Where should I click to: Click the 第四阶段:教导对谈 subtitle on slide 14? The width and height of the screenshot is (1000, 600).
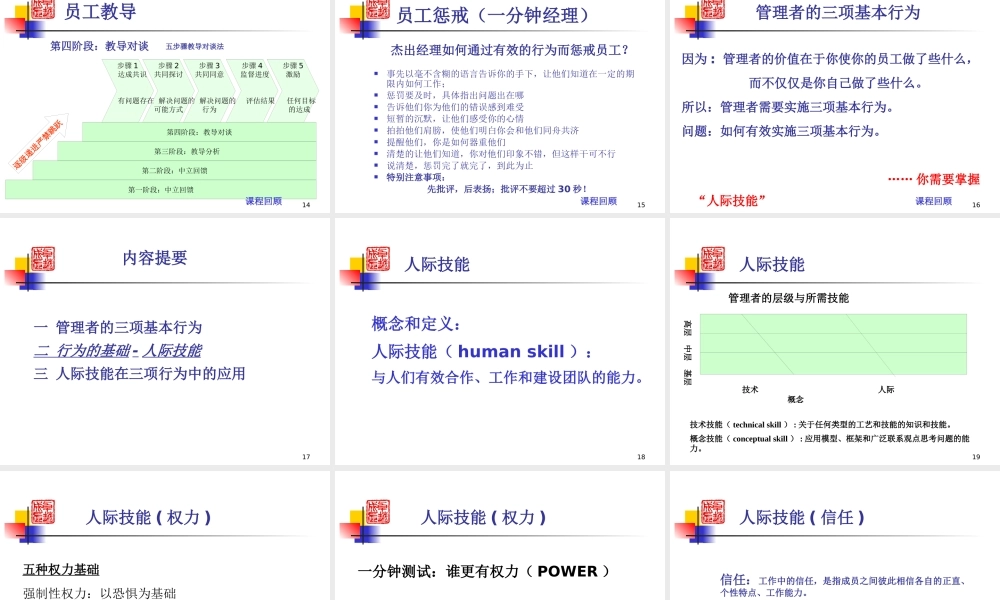coord(99,46)
